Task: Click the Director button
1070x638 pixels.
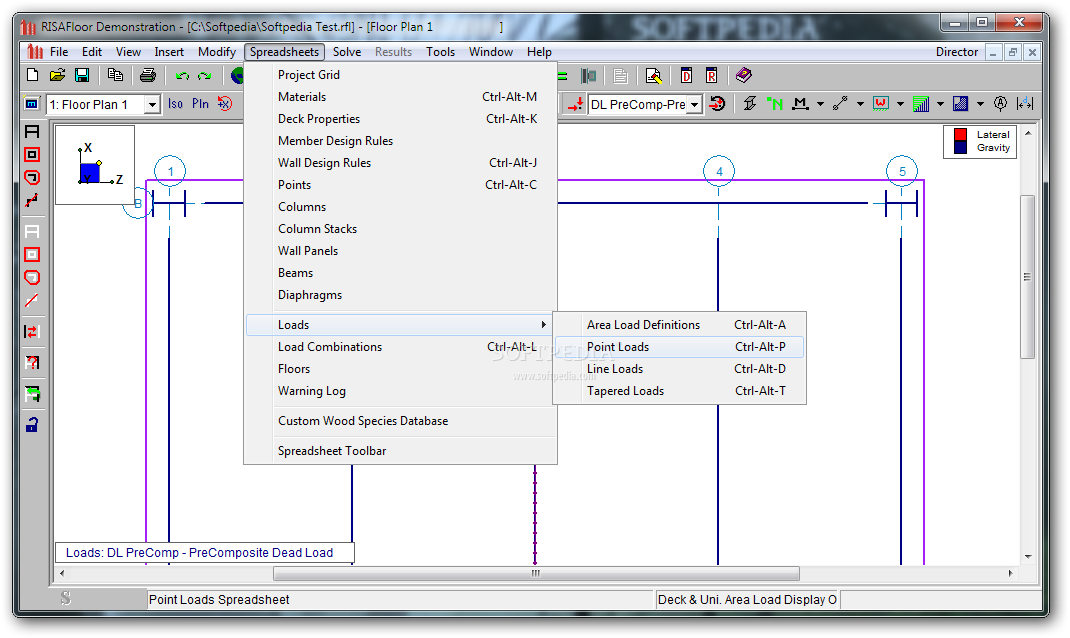Action: 957,52
